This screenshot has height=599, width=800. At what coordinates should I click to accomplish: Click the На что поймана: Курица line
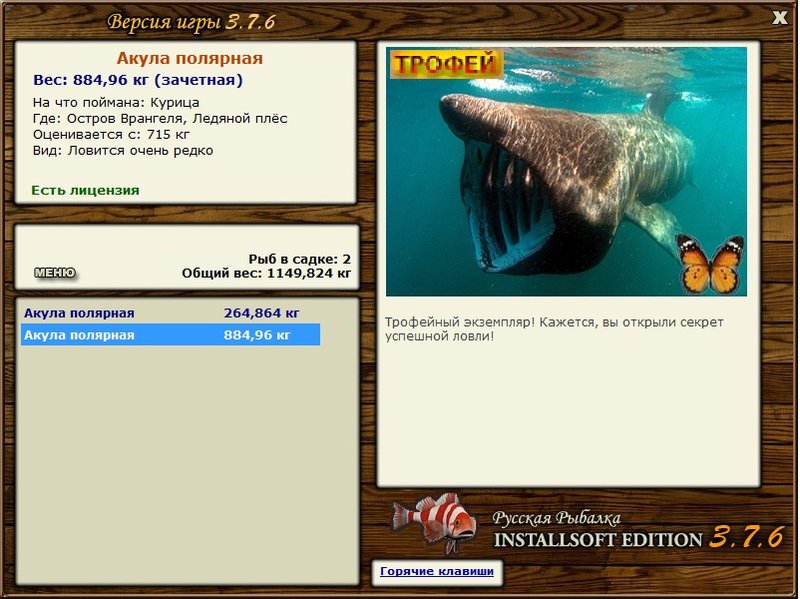click(116, 103)
